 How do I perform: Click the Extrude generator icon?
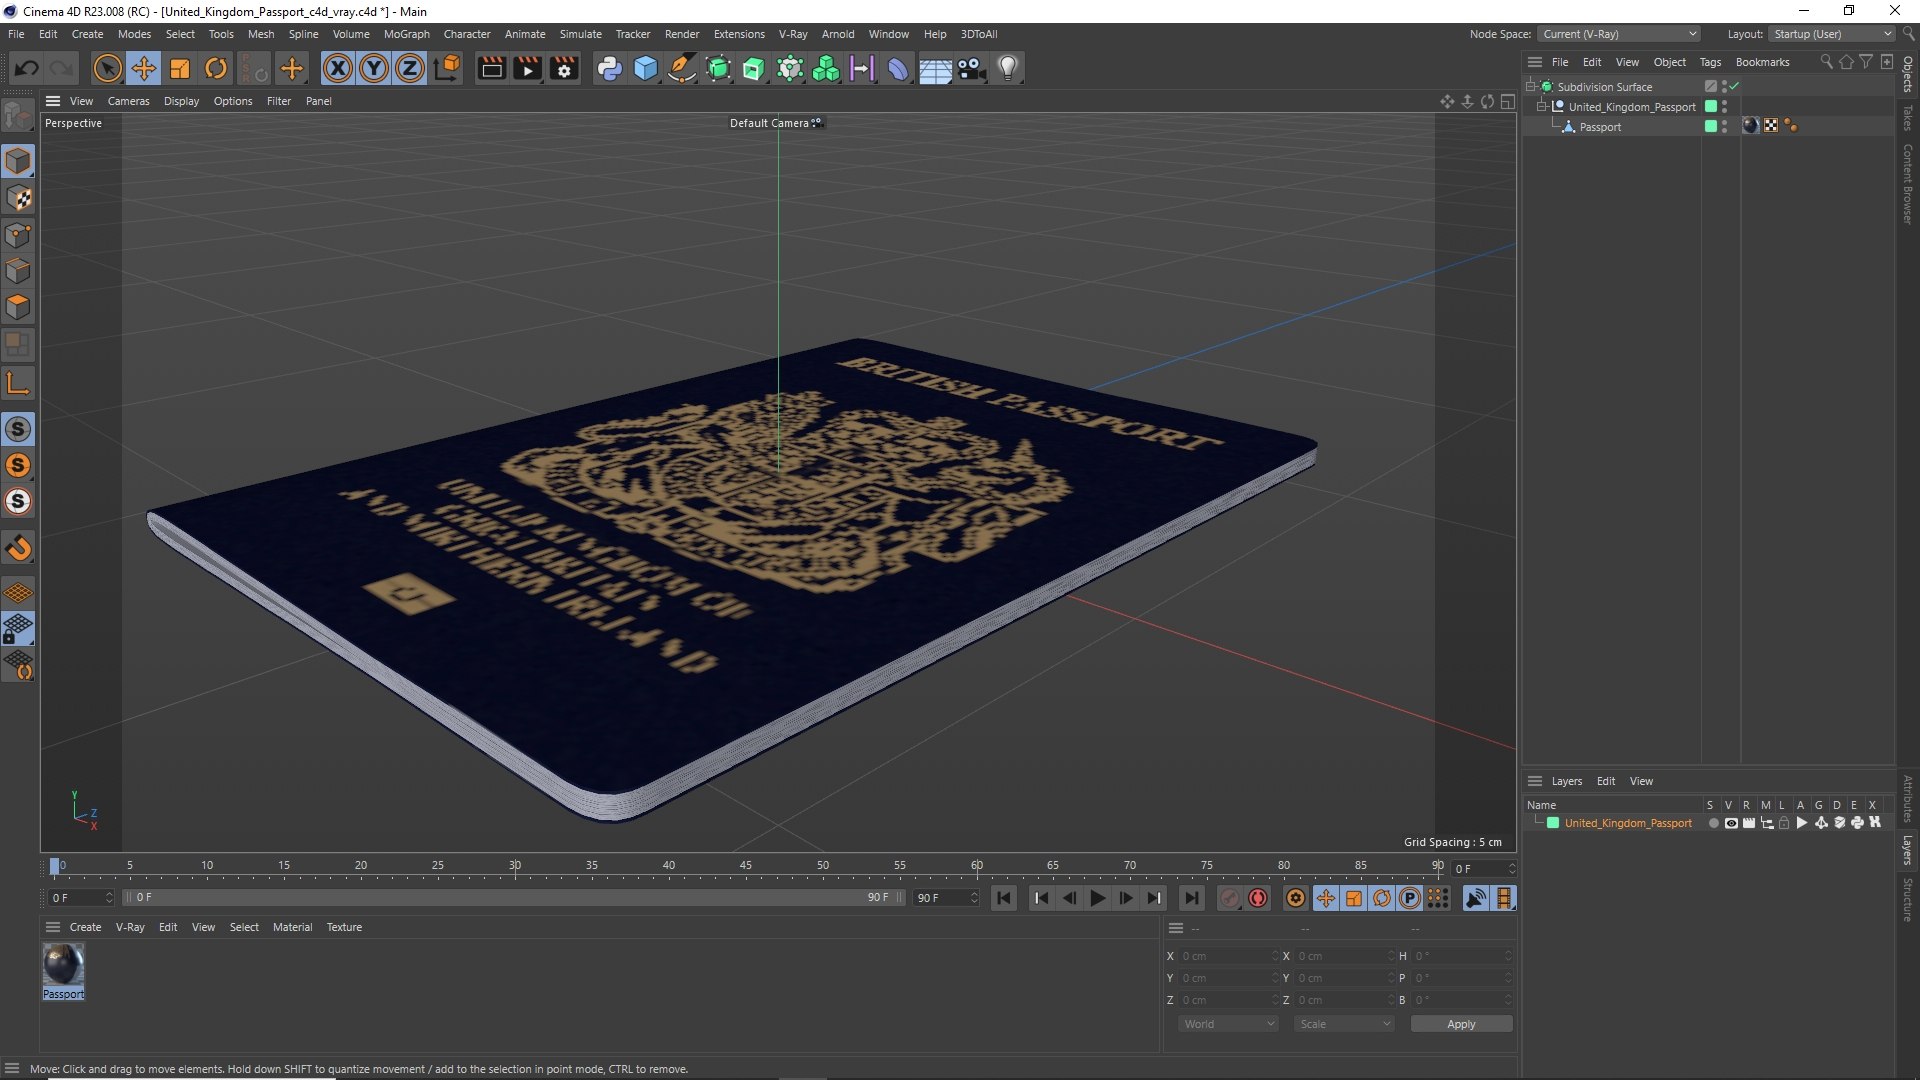[754, 68]
